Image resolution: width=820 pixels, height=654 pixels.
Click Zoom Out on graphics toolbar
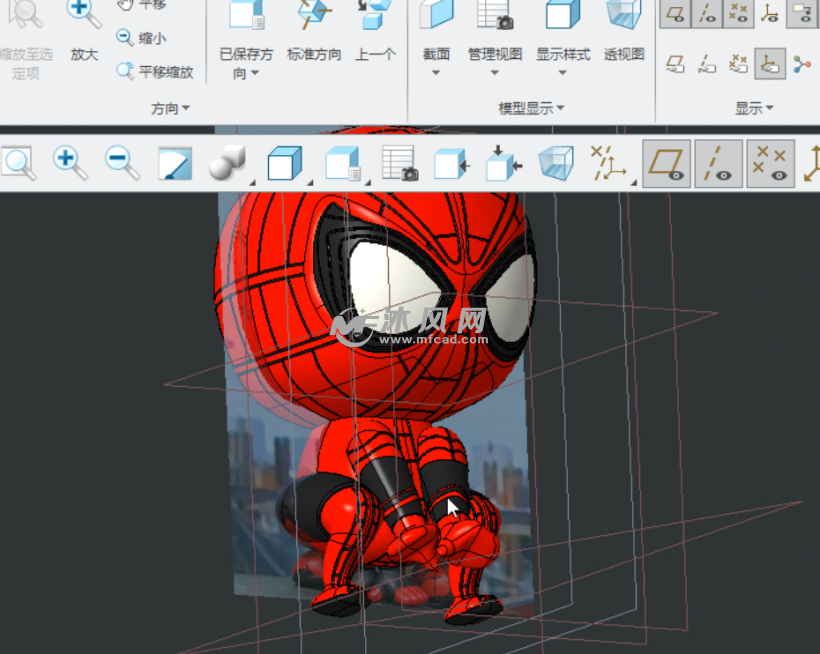(122, 164)
